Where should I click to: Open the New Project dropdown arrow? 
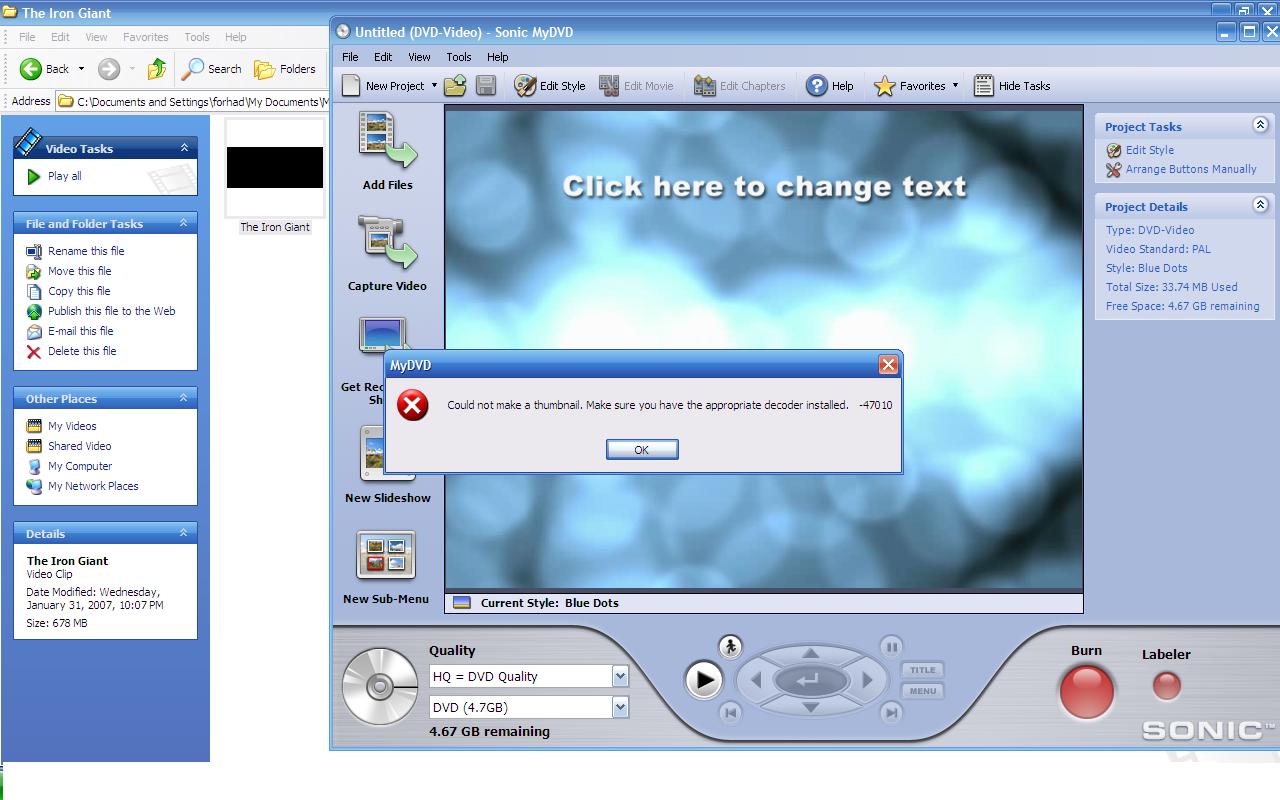point(434,86)
